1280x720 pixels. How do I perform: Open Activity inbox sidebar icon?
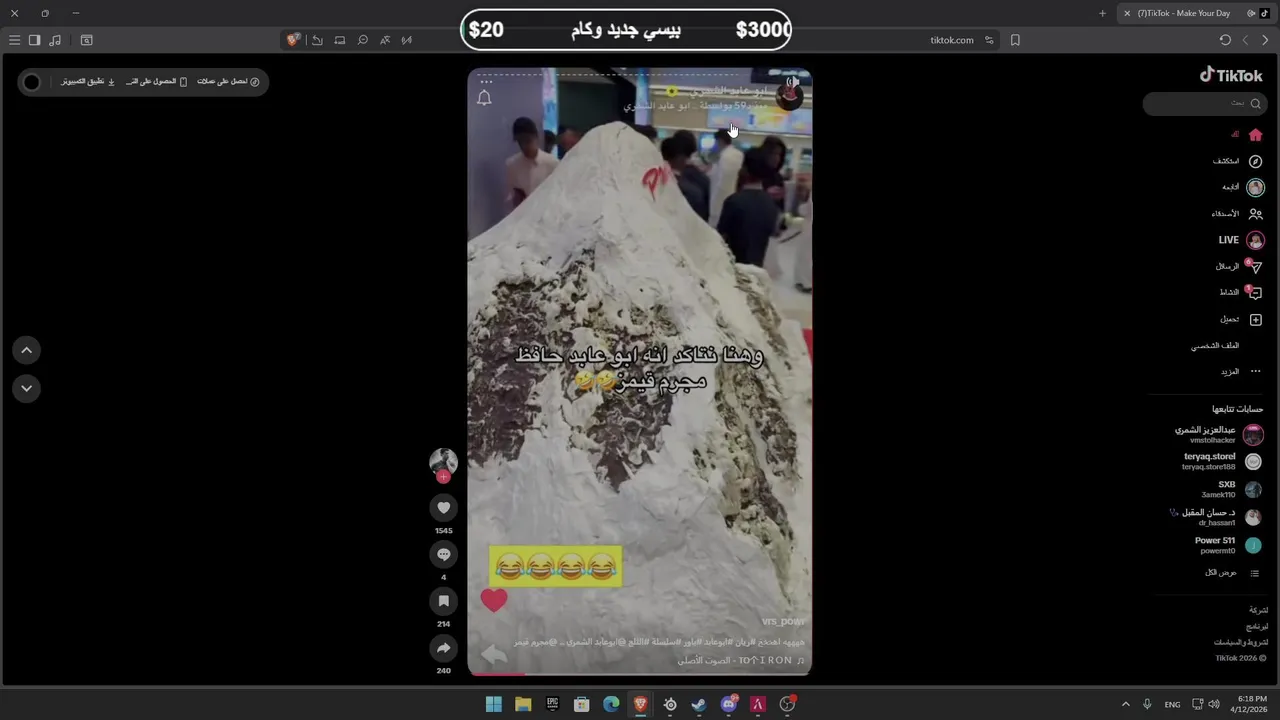coord(1255,293)
